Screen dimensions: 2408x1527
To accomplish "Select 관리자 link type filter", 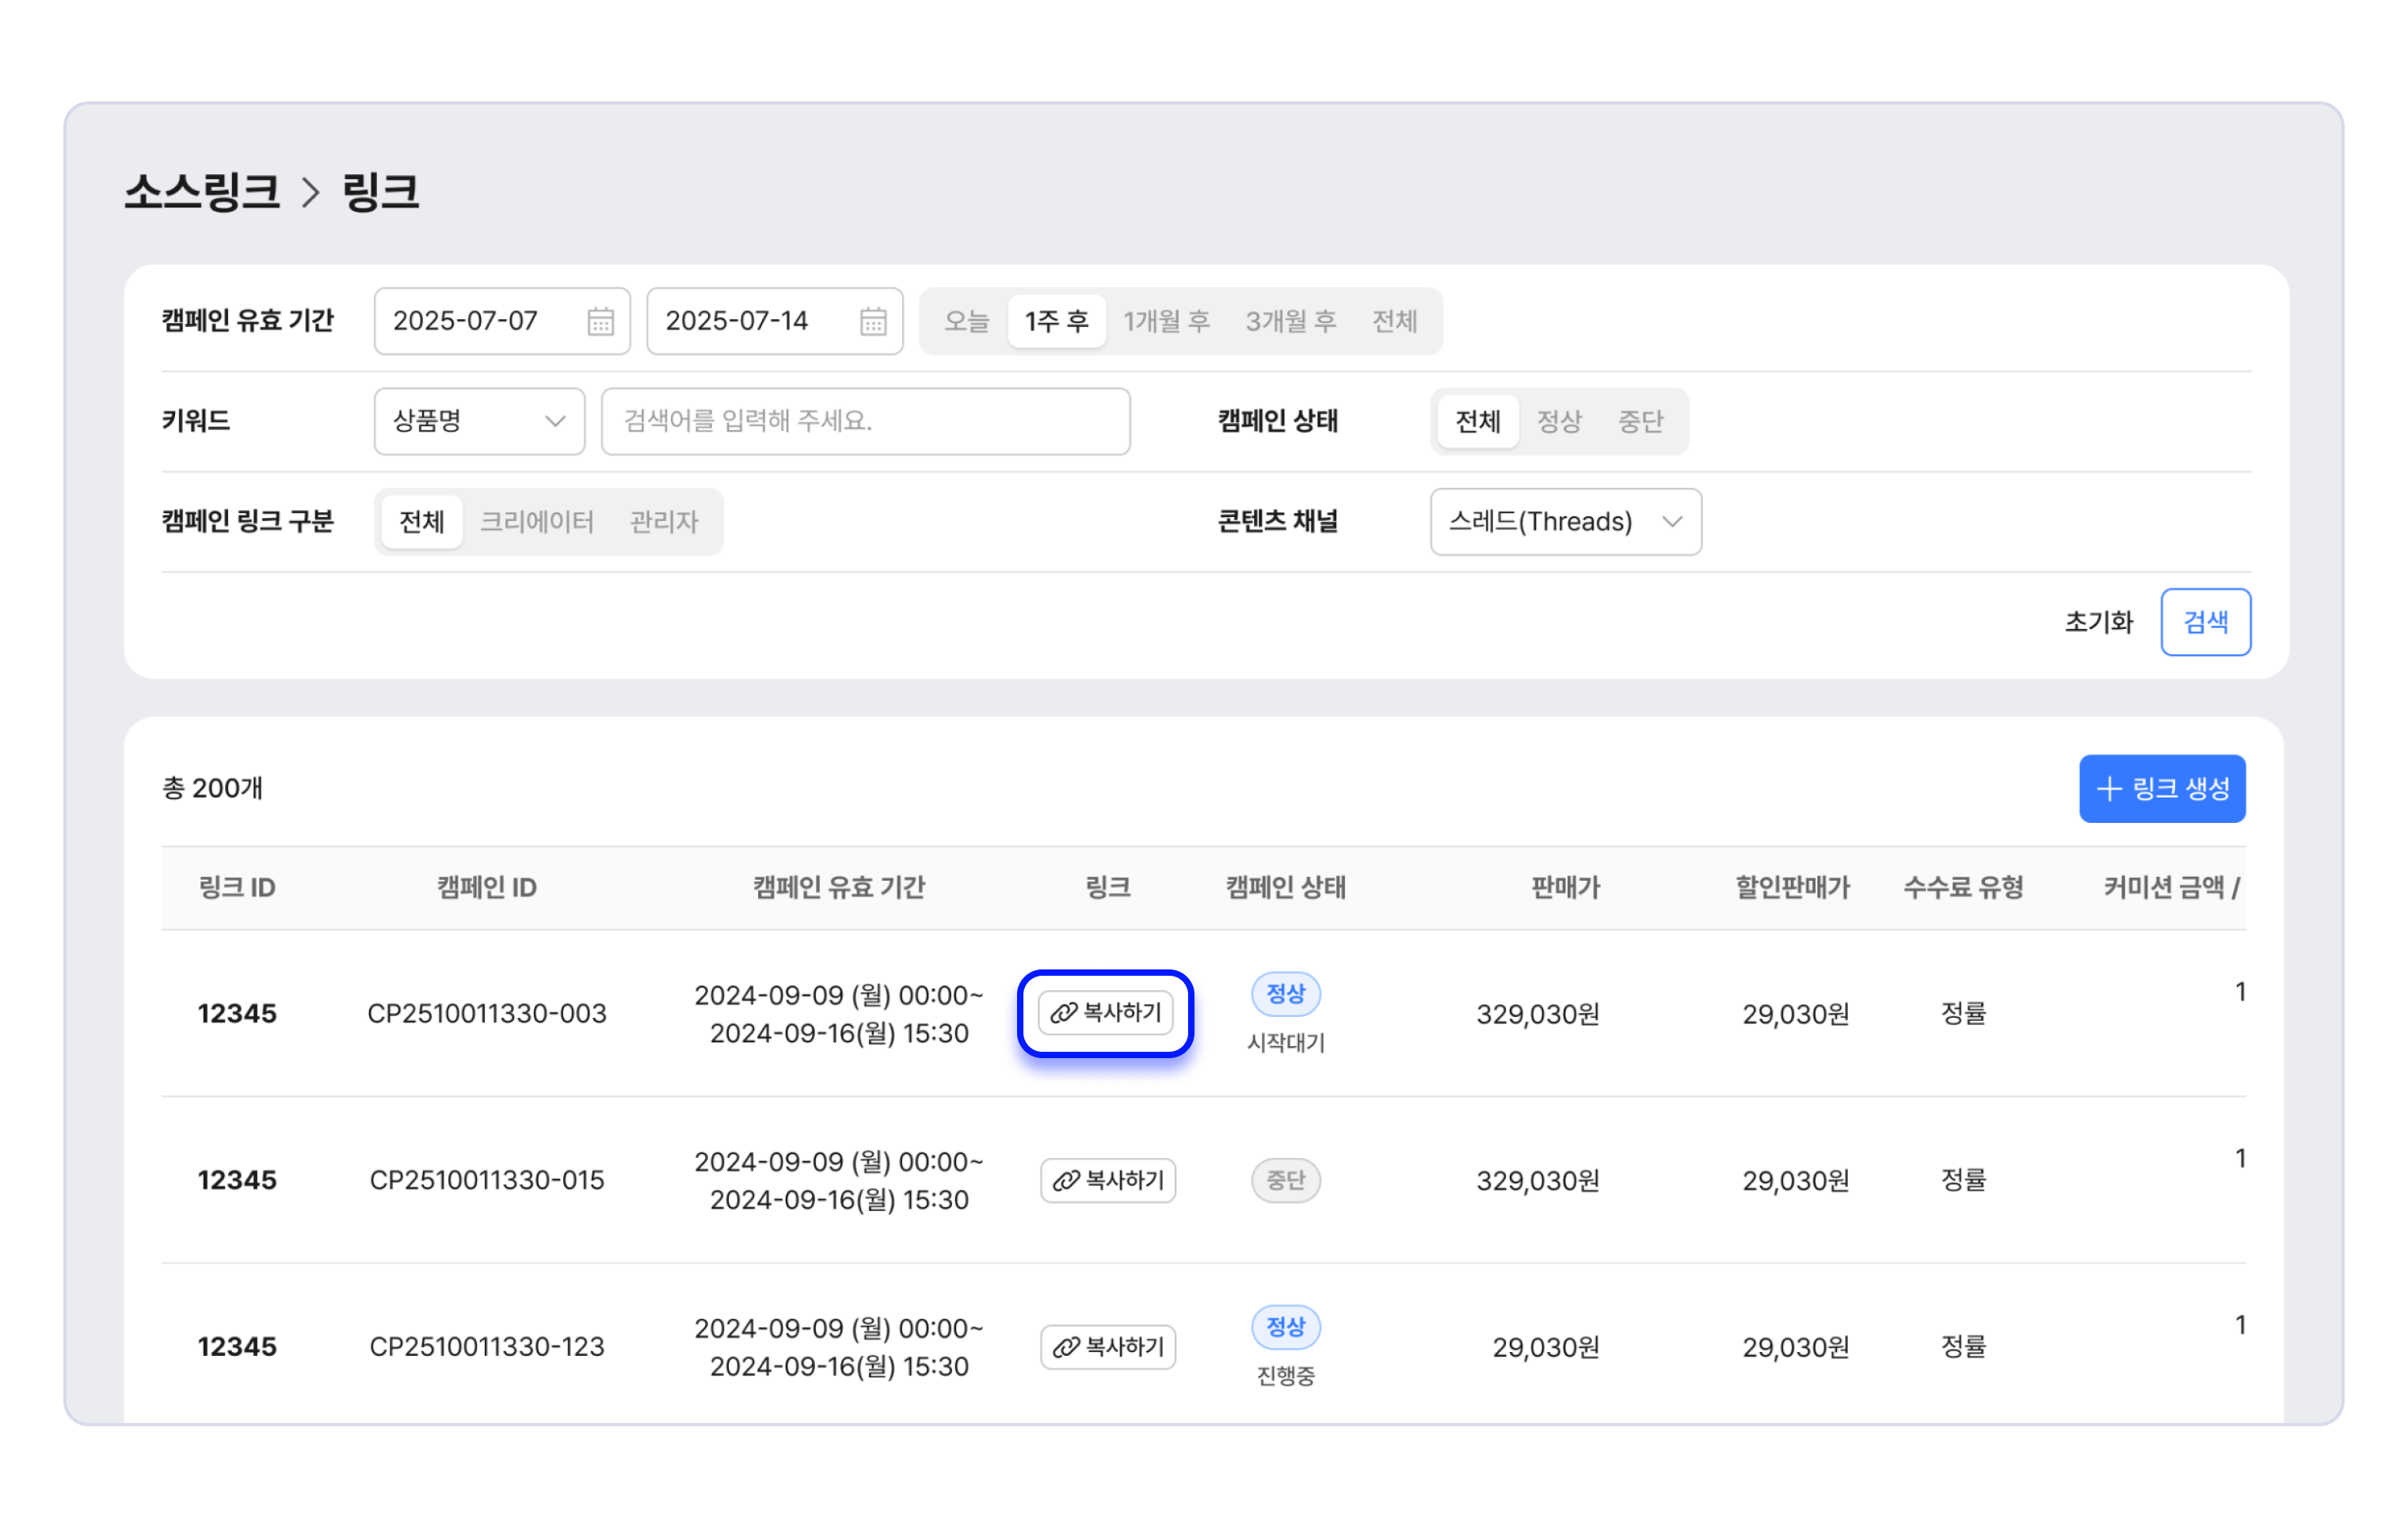I will point(663,521).
